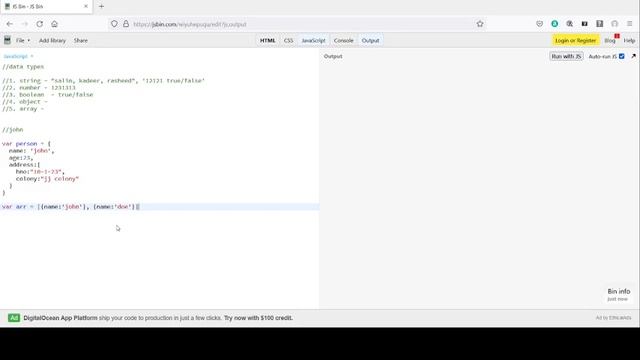Click the colony "jj colony" line
The width and height of the screenshot is (640, 360).
(x=47, y=179)
